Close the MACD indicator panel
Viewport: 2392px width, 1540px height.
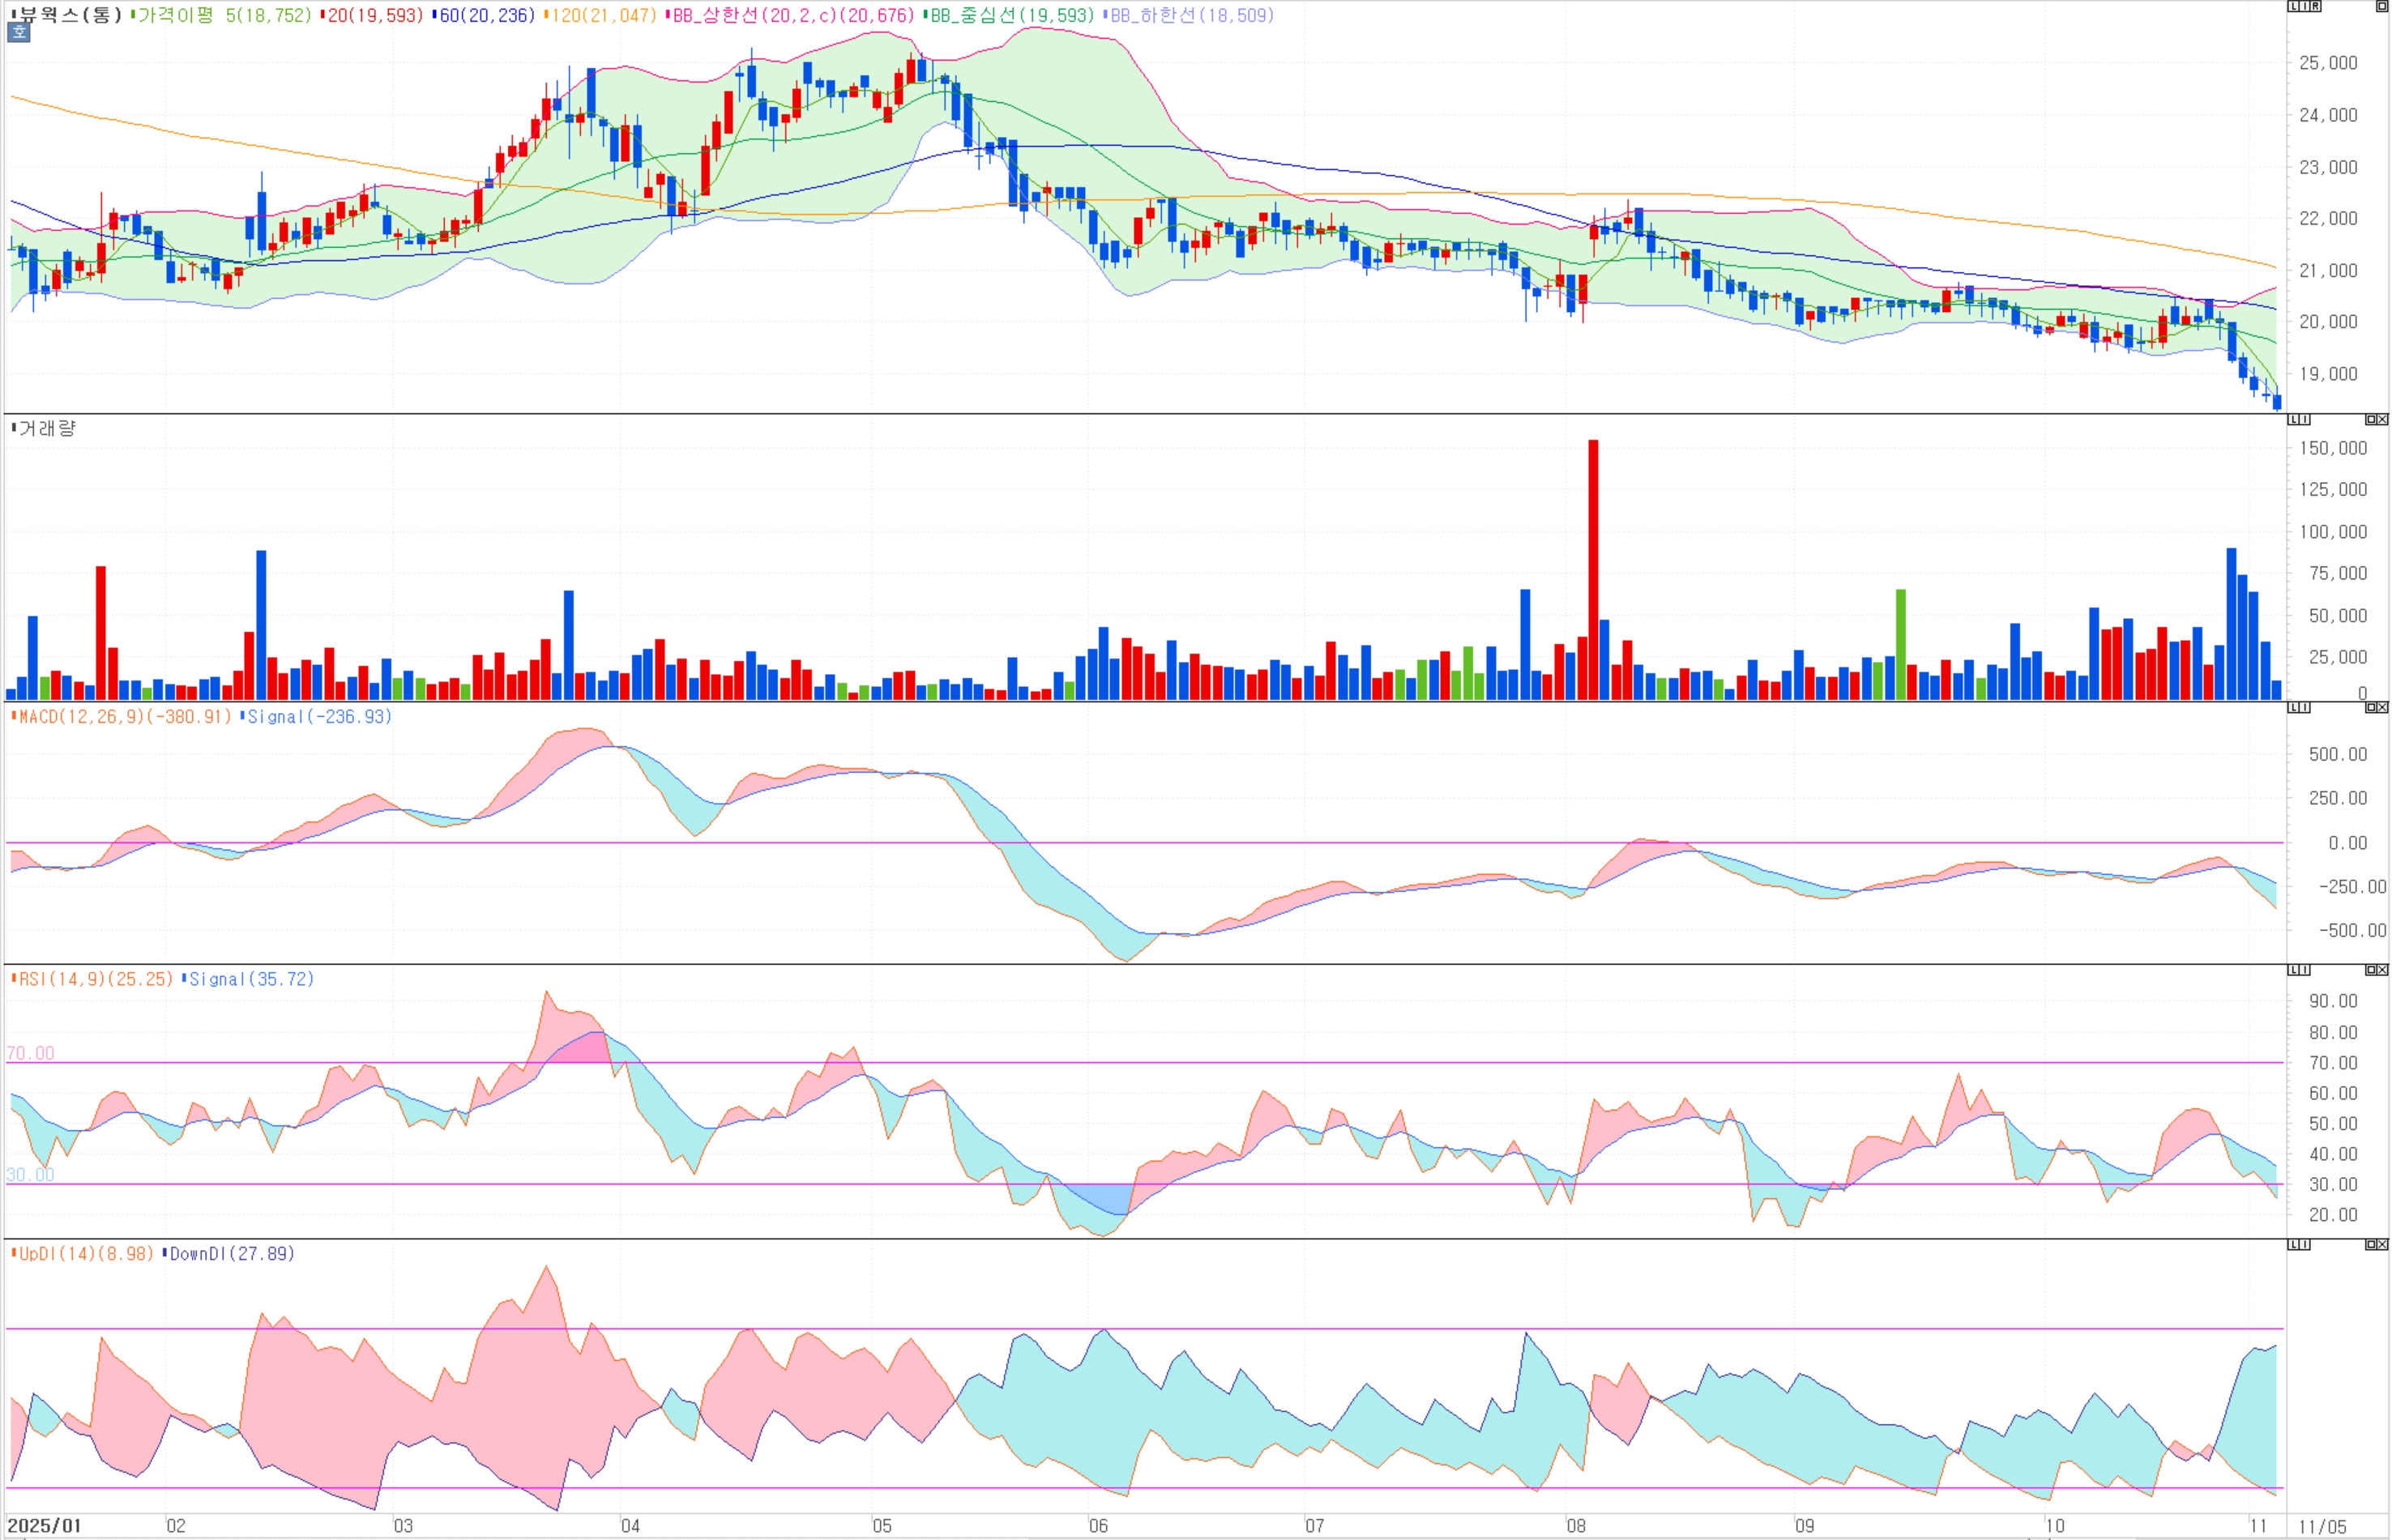click(x=2382, y=707)
